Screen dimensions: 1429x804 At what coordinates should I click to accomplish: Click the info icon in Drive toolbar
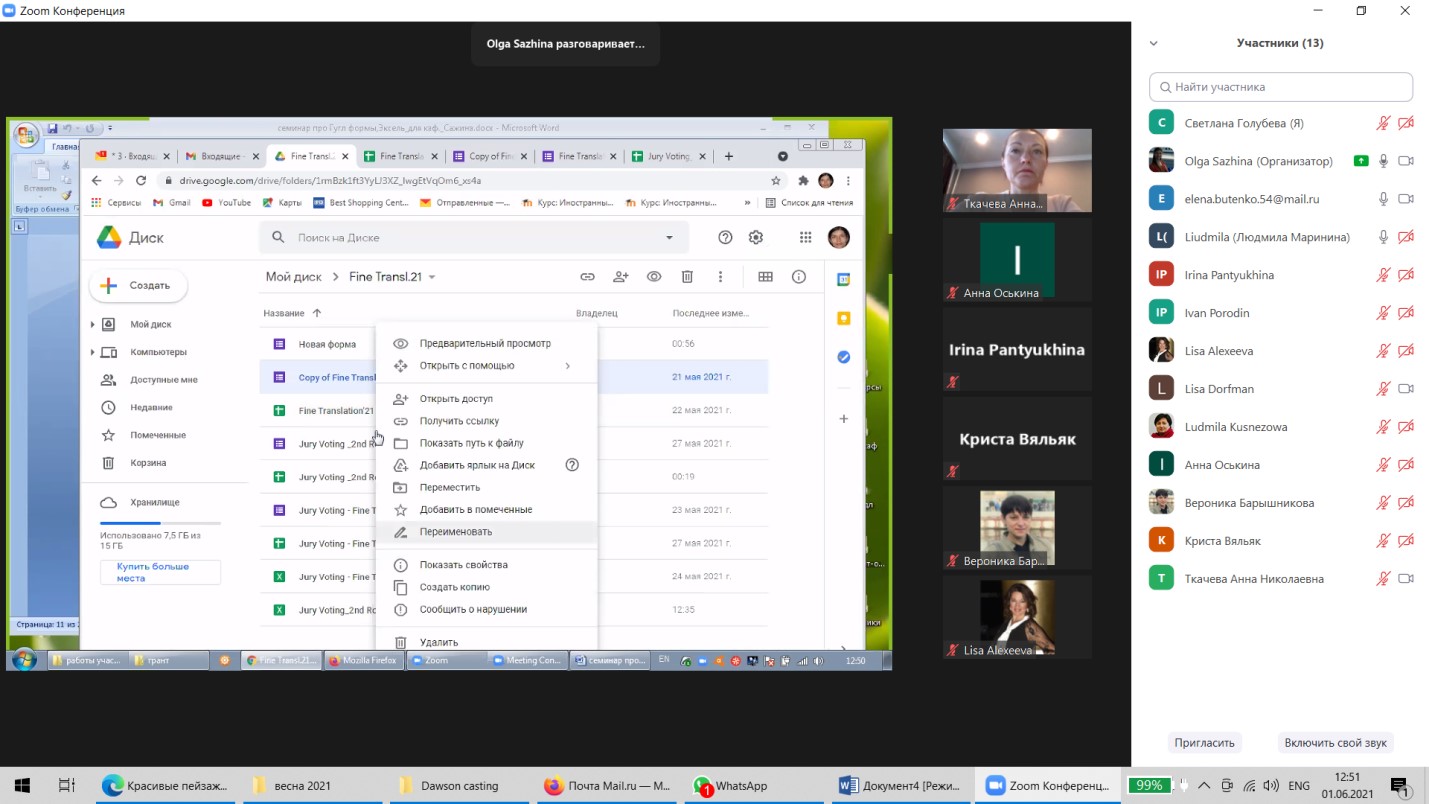click(799, 277)
